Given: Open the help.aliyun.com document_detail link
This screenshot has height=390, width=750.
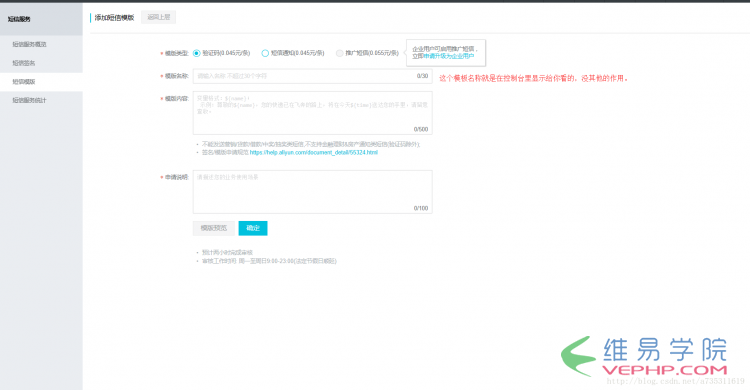Looking at the screenshot, I should [x=314, y=152].
